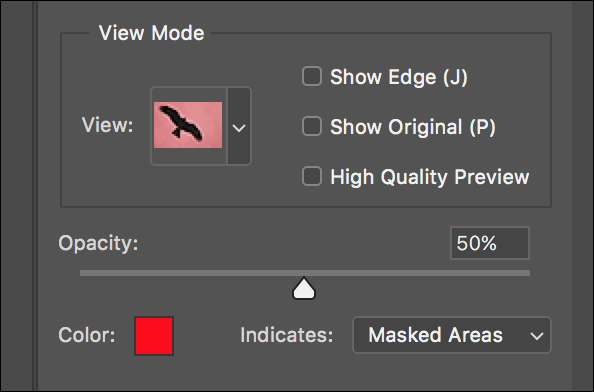Click the Opacity 50% input field
The width and height of the screenshot is (594, 392).
(x=490, y=243)
